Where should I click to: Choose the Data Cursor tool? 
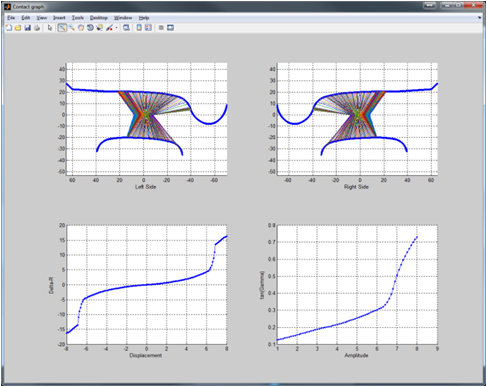[100, 28]
